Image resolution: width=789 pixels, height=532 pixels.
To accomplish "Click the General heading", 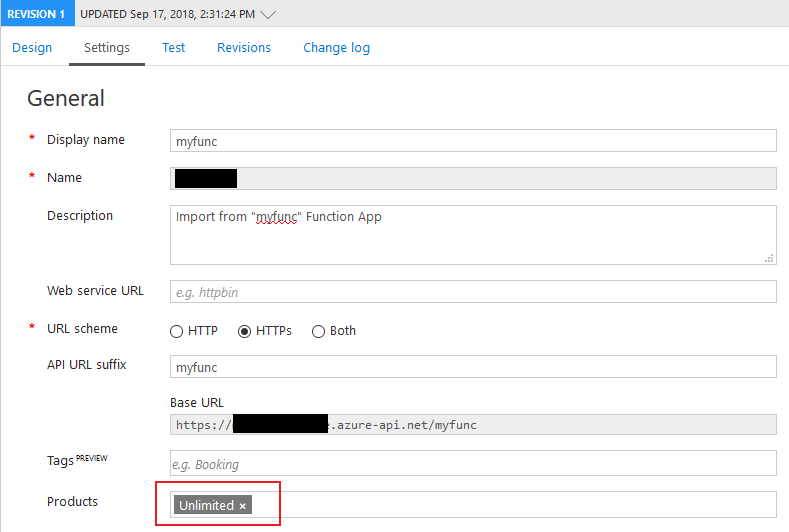I will coord(66,98).
